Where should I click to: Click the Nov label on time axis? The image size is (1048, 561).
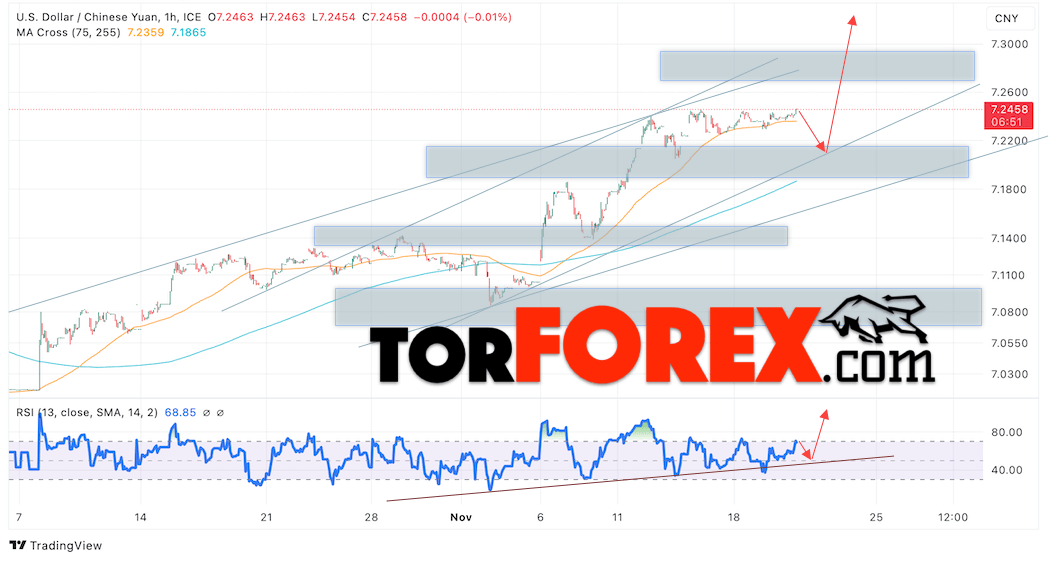pyautogui.click(x=461, y=517)
